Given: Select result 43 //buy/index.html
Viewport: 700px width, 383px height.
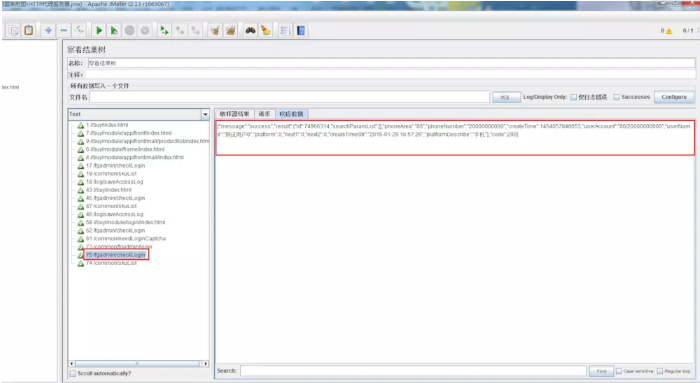Looking at the screenshot, I should coord(108,190).
